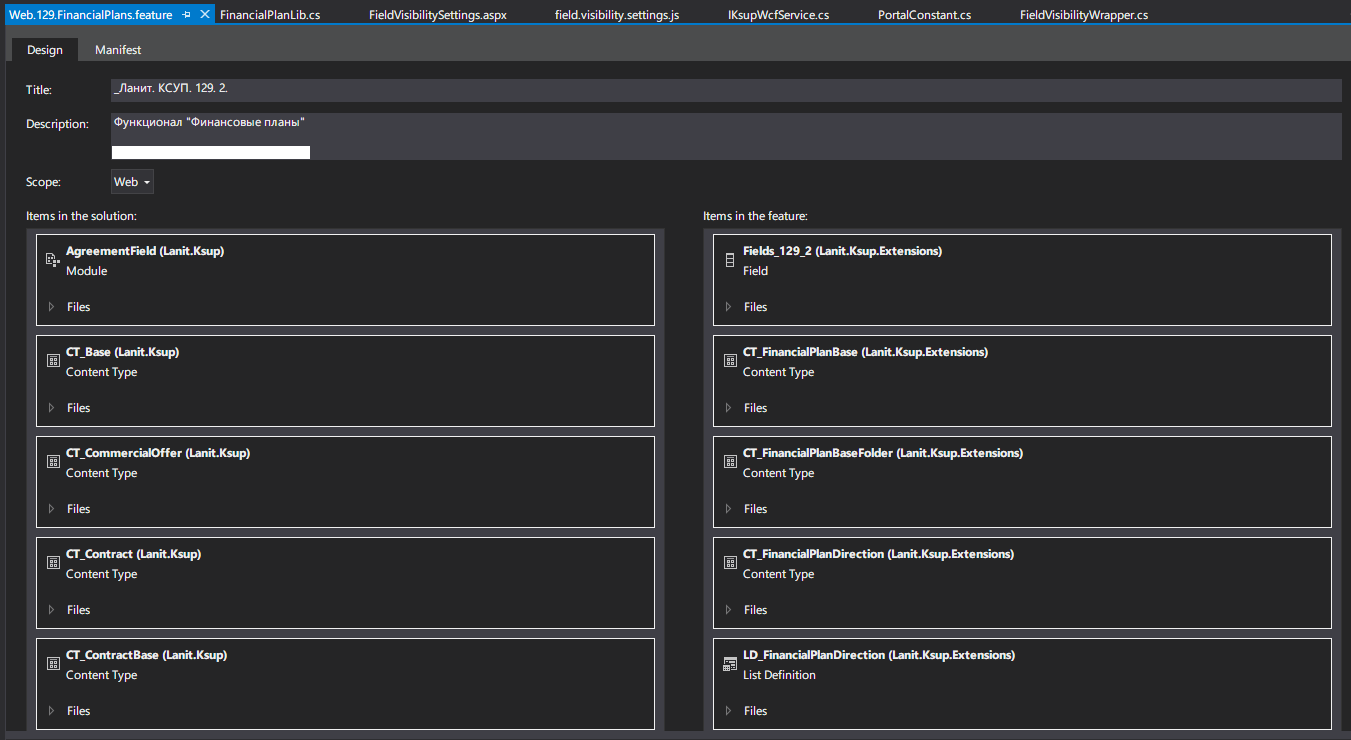Screen dimensions: 1351x740
Task: Open the Scope dropdown set to Web
Action: [x=132, y=182]
